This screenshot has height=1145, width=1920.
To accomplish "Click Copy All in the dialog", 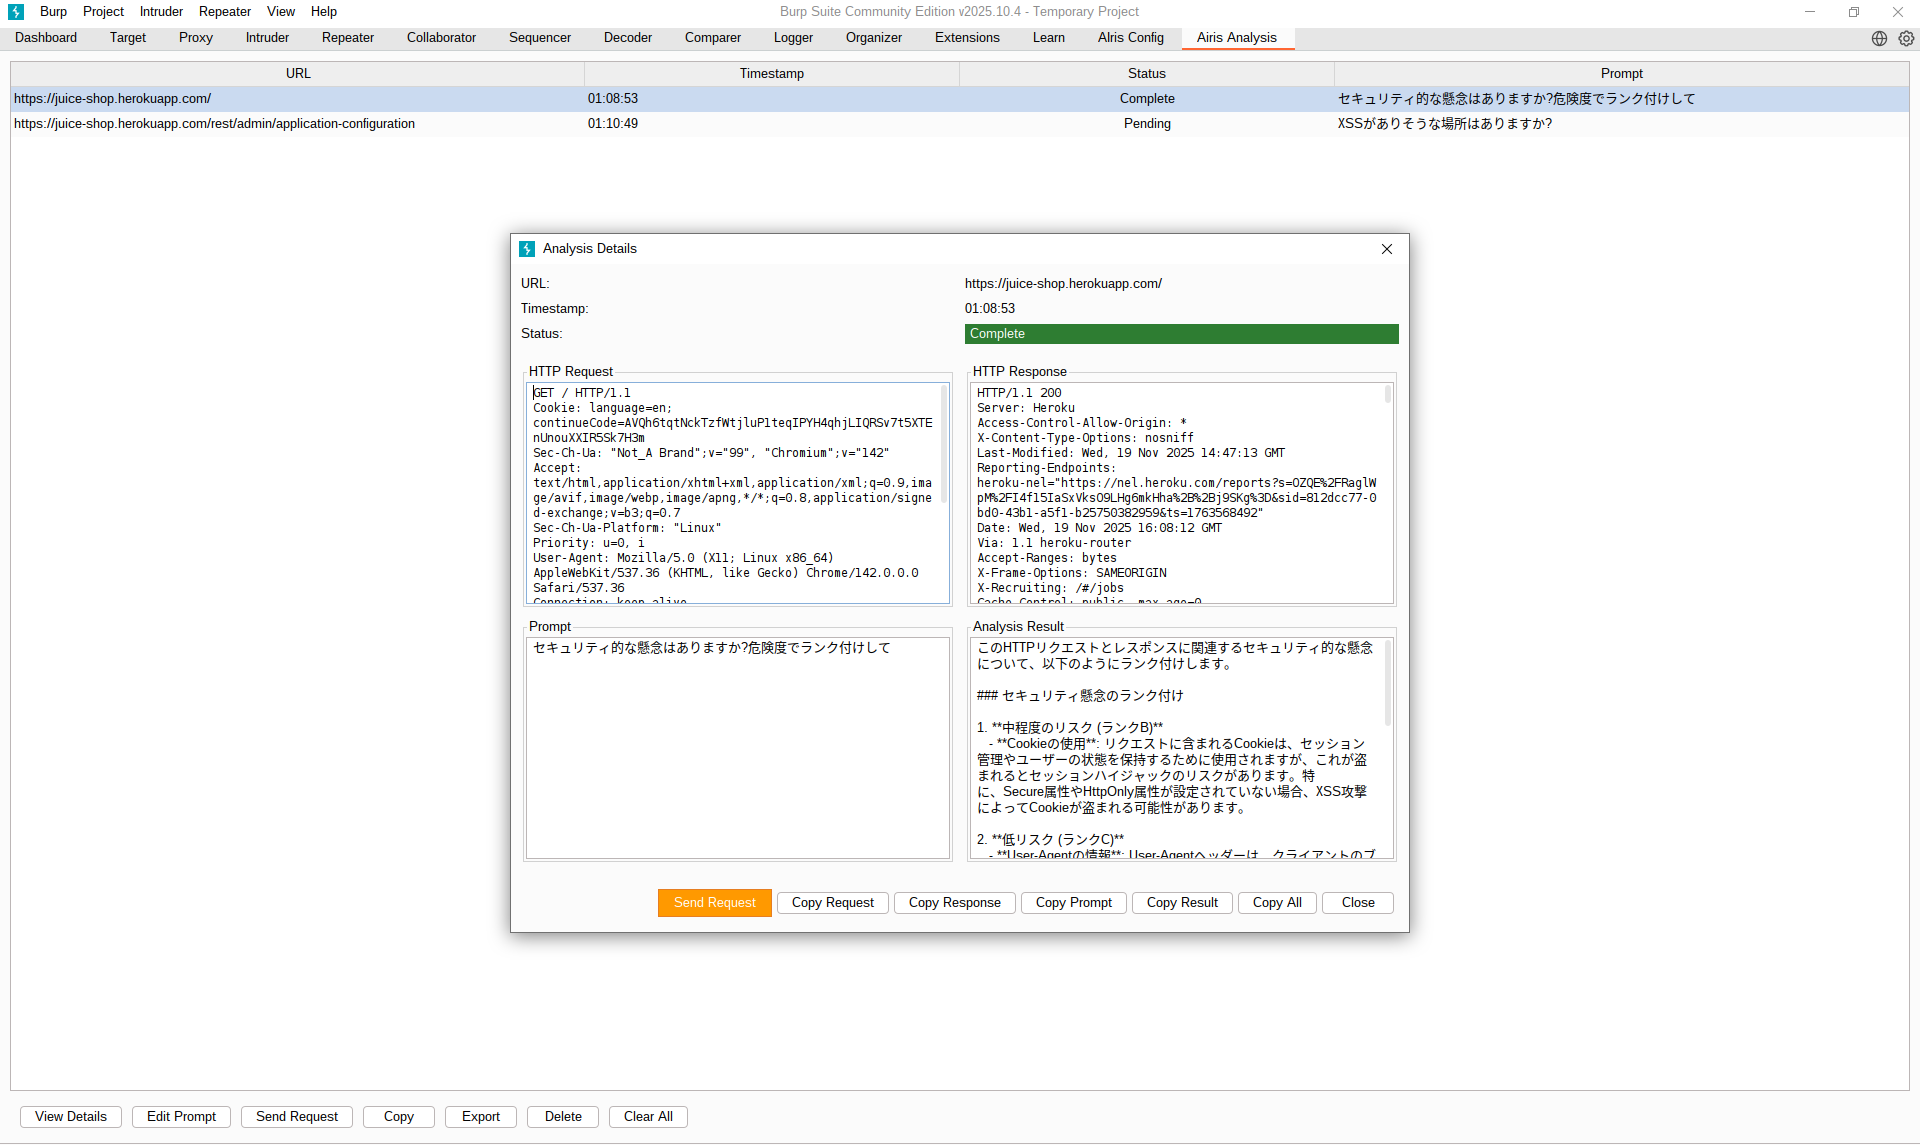I will click(1276, 902).
